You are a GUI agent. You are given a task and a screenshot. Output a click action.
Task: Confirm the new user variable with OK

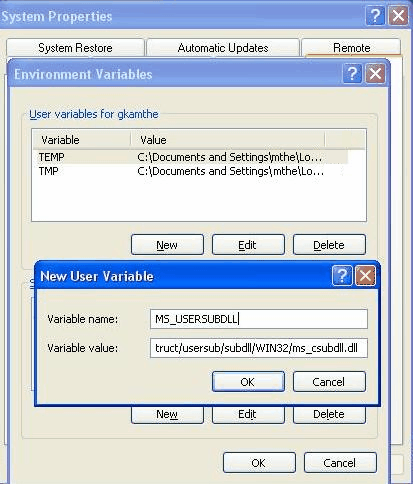248,382
